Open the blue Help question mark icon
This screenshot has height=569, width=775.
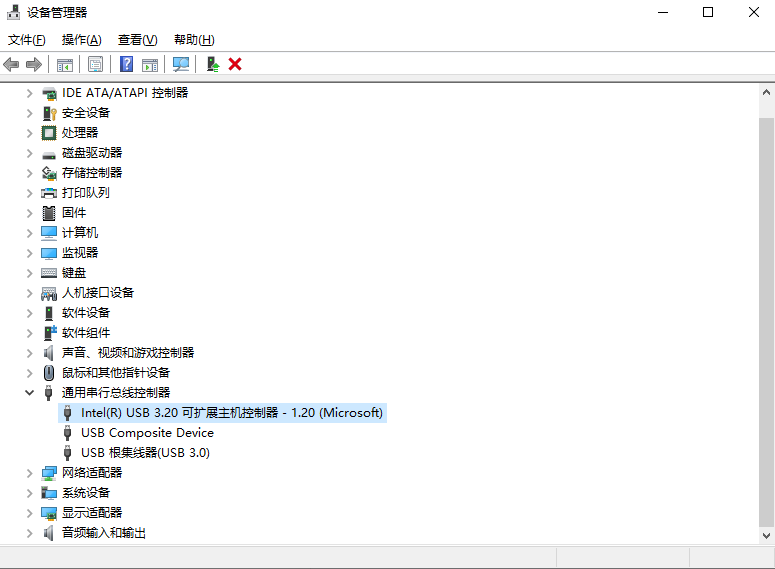127,64
